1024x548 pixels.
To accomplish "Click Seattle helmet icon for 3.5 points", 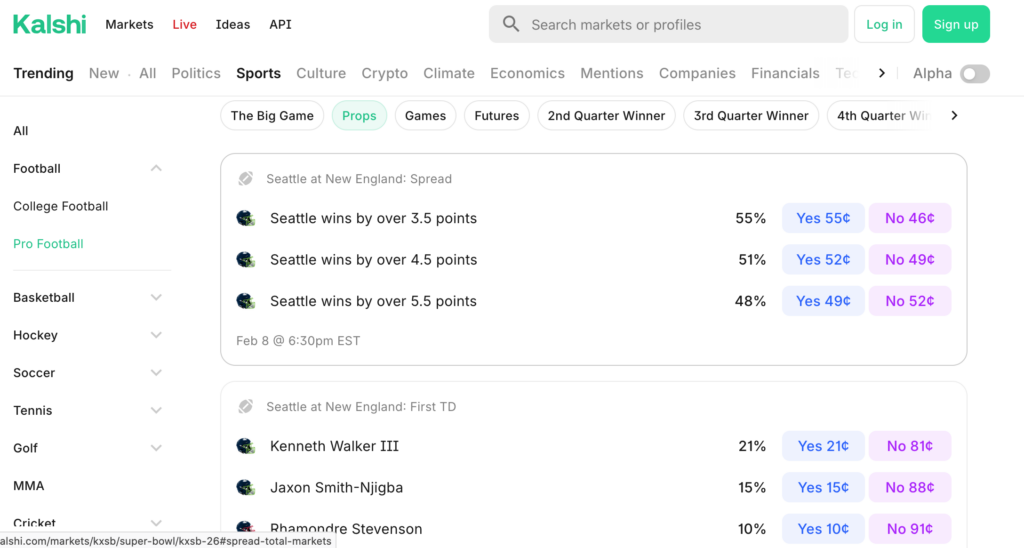I will tap(246, 218).
